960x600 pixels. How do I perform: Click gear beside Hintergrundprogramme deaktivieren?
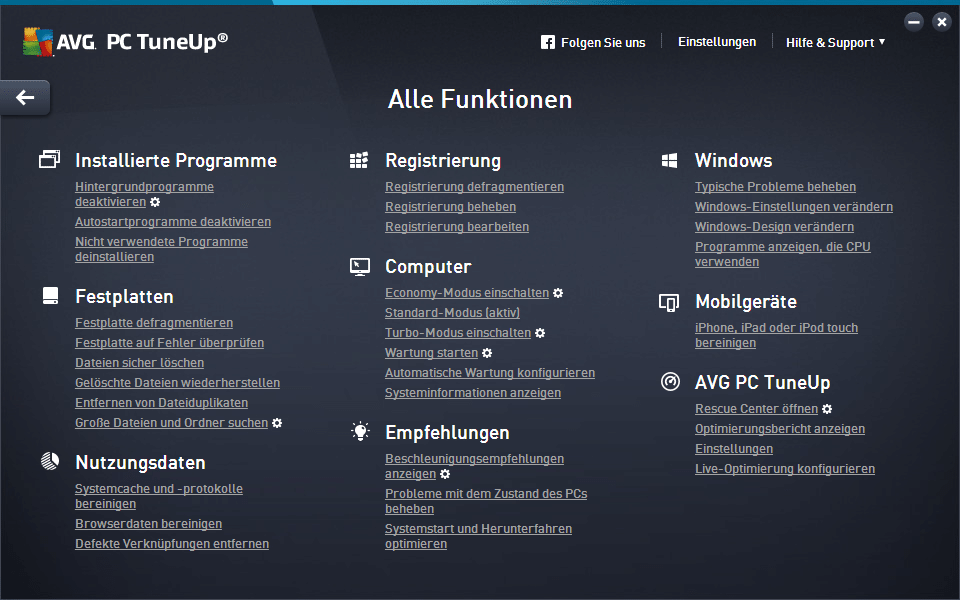pyautogui.click(x=155, y=202)
